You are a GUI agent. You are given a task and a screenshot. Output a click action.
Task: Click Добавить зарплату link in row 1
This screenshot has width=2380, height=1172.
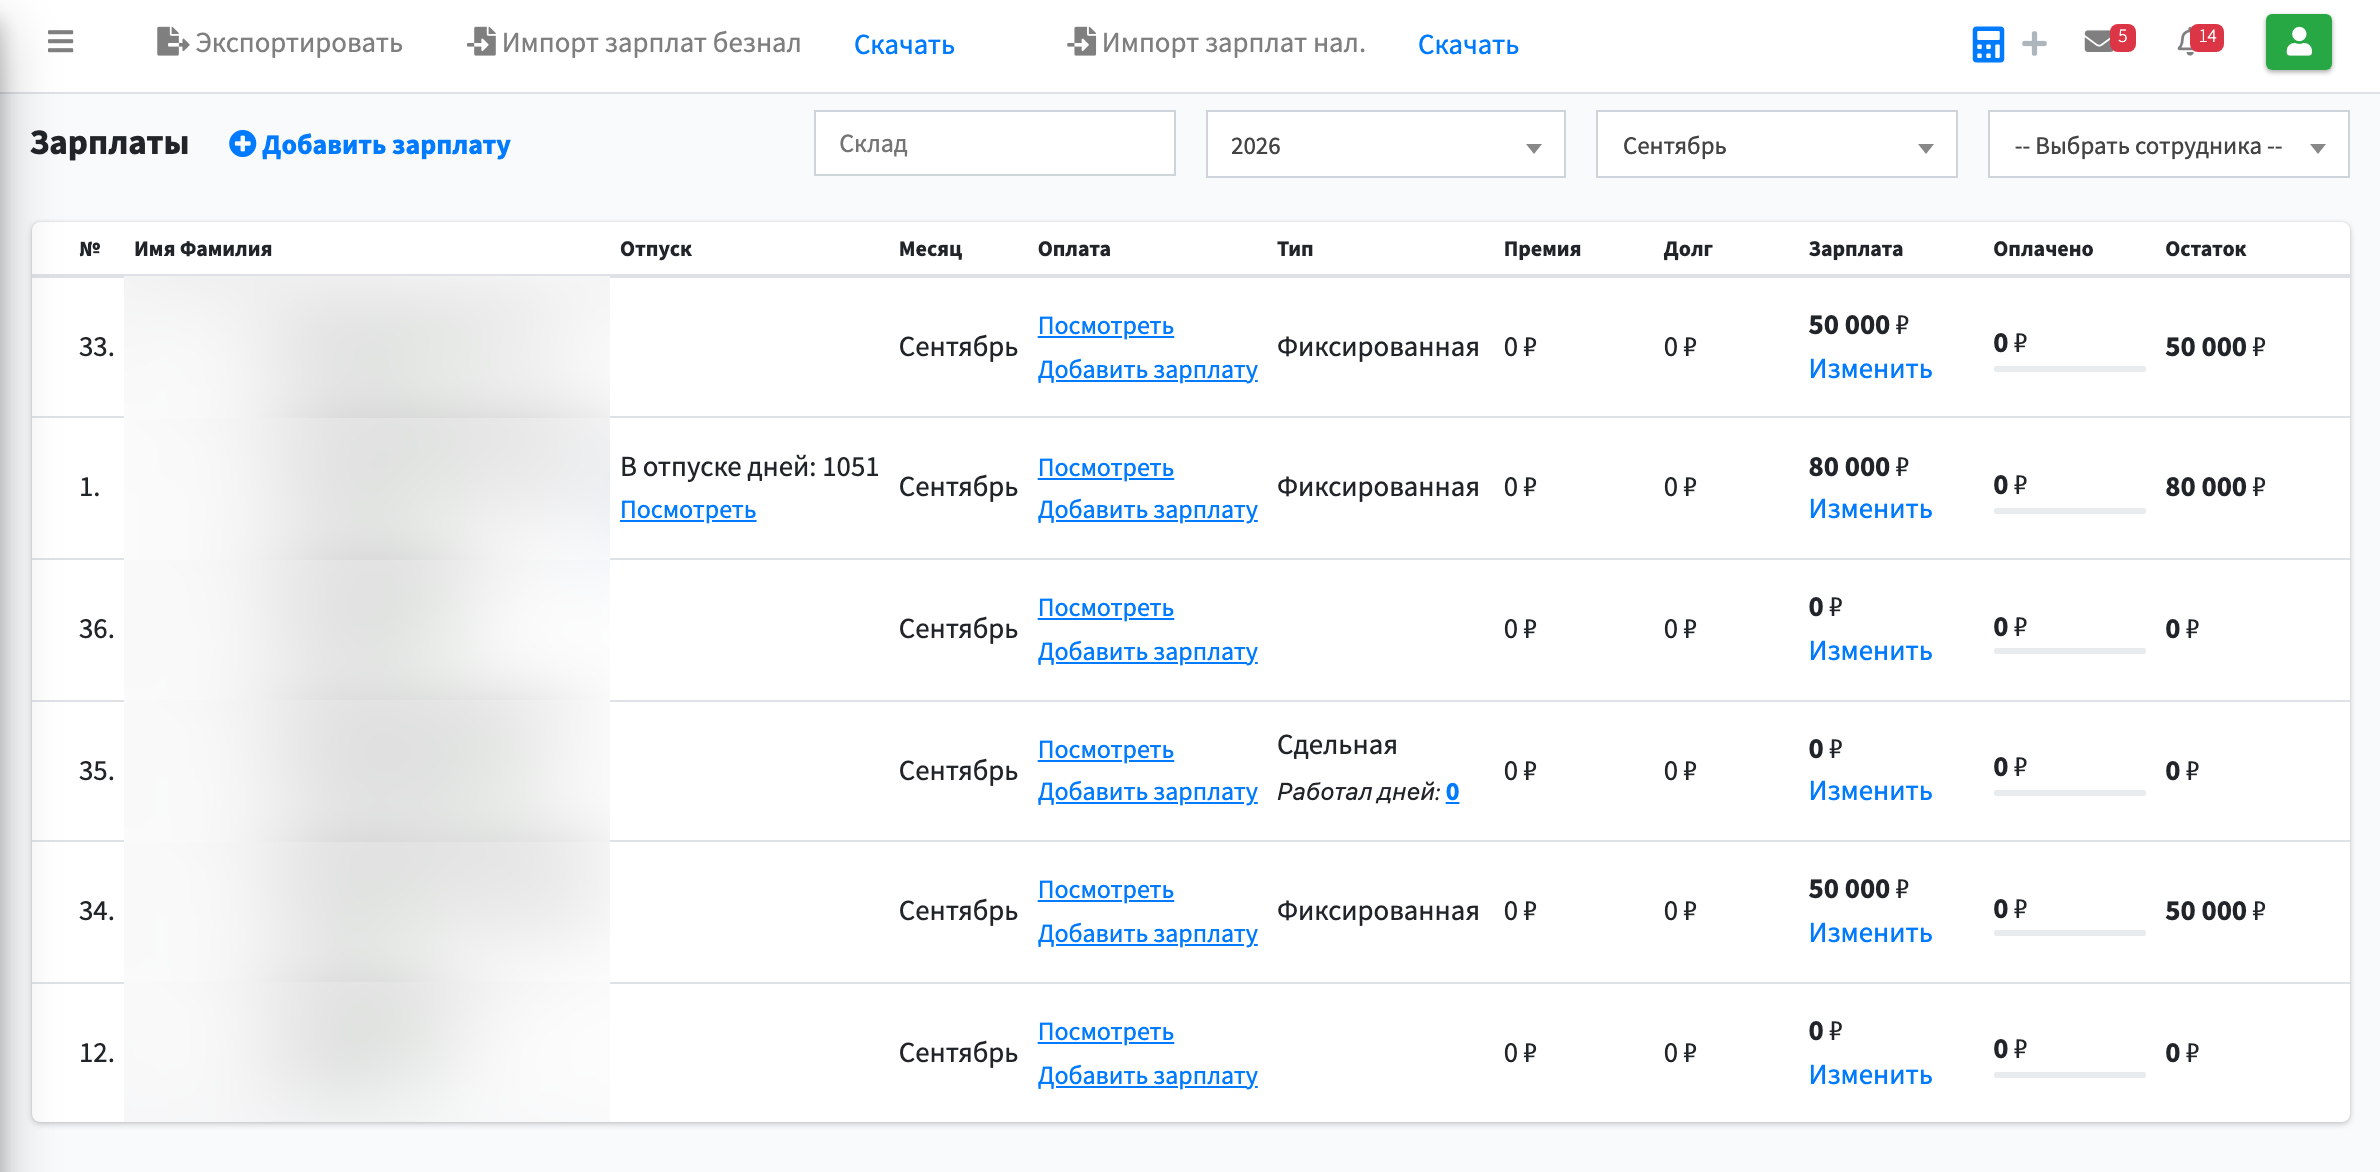(1148, 510)
